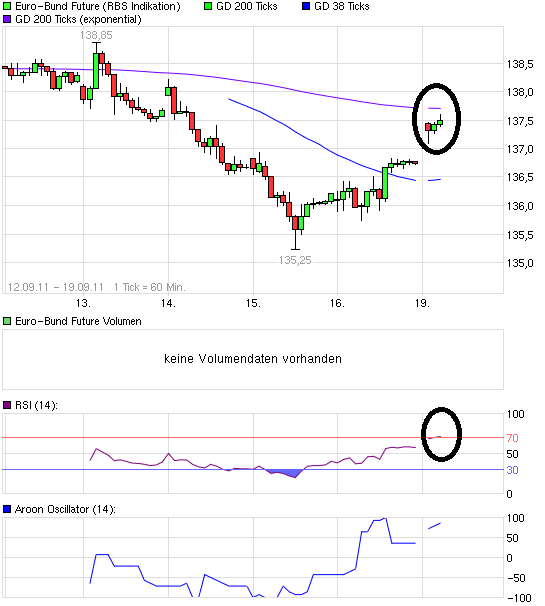The width and height of the screenshot is (545, 606).
Task: Click the price axis value 137,5
Action: pyautogui.click(x=520, y=121)
